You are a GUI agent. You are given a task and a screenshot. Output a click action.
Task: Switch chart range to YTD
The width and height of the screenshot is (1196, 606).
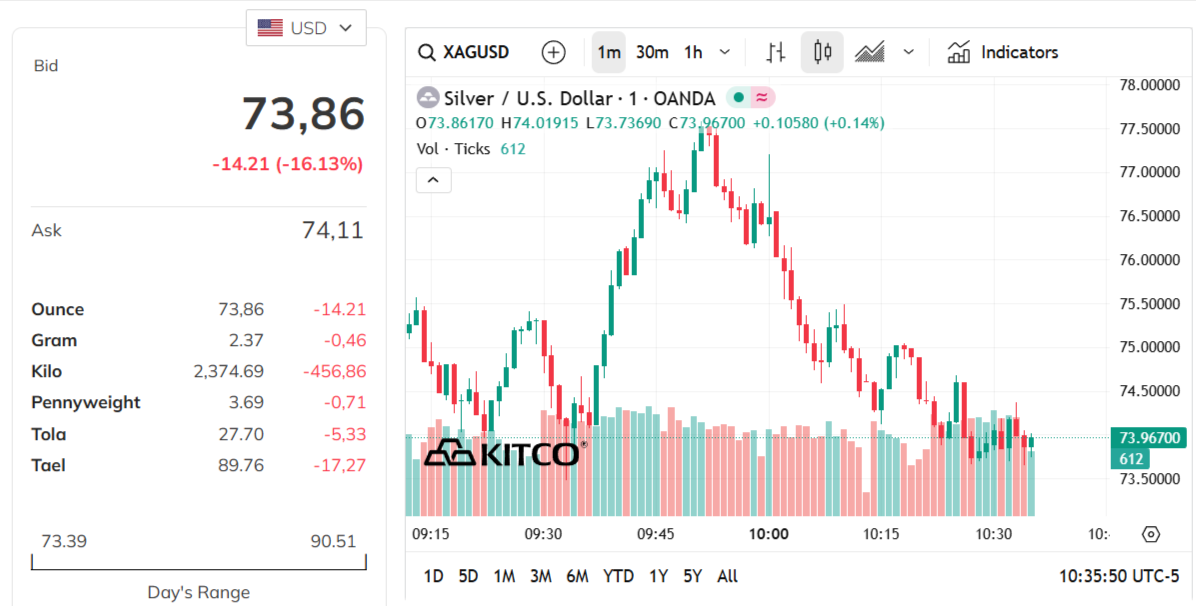click(618, 576)
